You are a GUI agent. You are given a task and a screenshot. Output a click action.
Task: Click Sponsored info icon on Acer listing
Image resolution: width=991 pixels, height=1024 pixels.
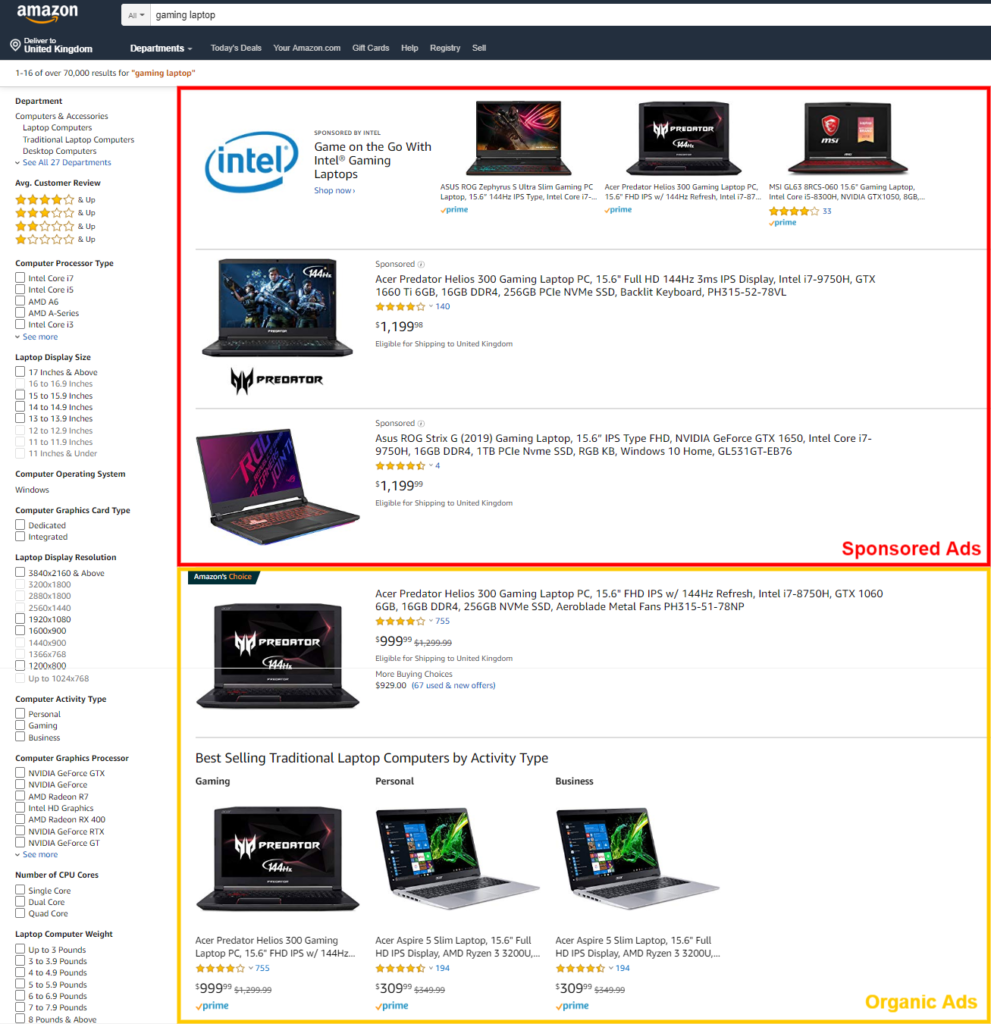pos(421,264)
